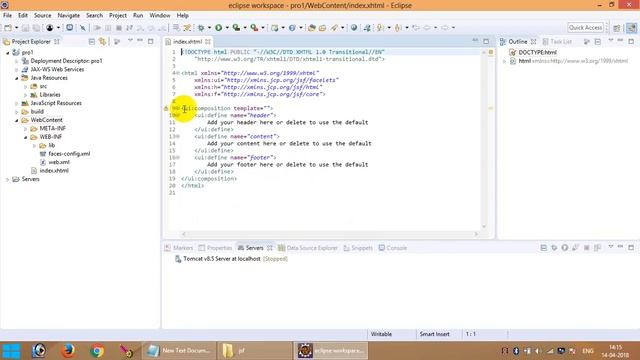This screenshot has height=360, width=640.
Task: Click the Open Perspective icon
Action: point(617,28)
